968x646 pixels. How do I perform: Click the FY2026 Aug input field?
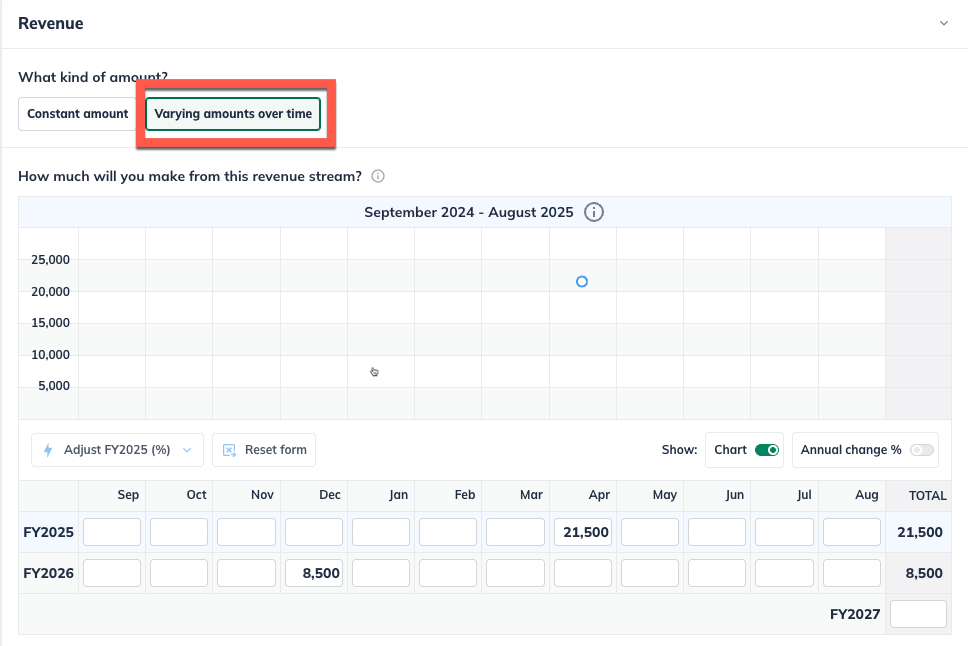pyautogui.click(x=852, y=573)
